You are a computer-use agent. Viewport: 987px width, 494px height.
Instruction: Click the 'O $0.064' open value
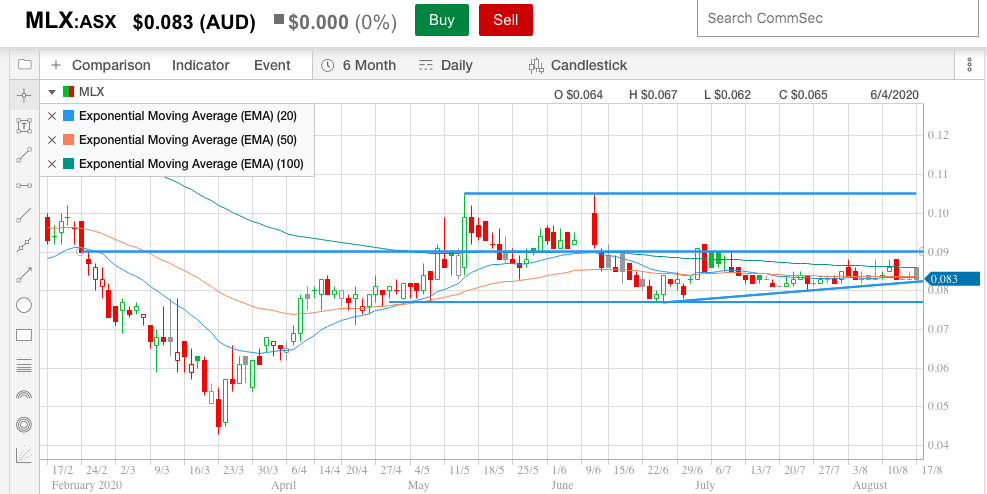pyautogui.click(x=578, y=95)
